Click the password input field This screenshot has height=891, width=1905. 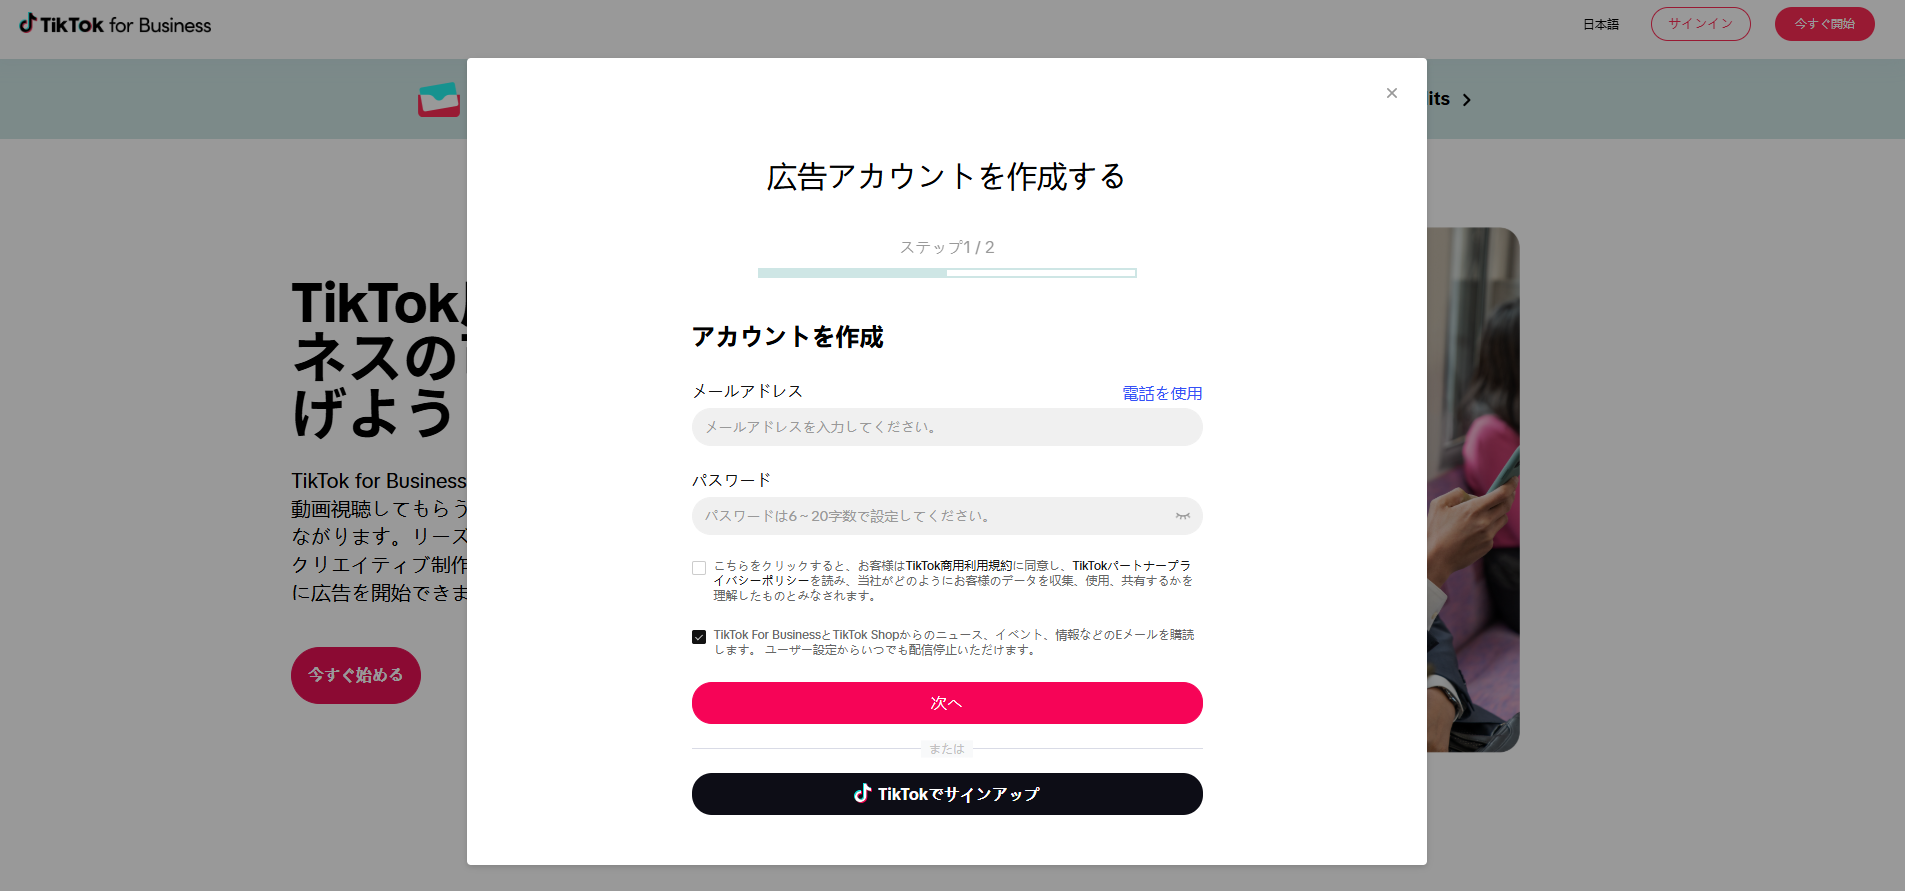947,516
